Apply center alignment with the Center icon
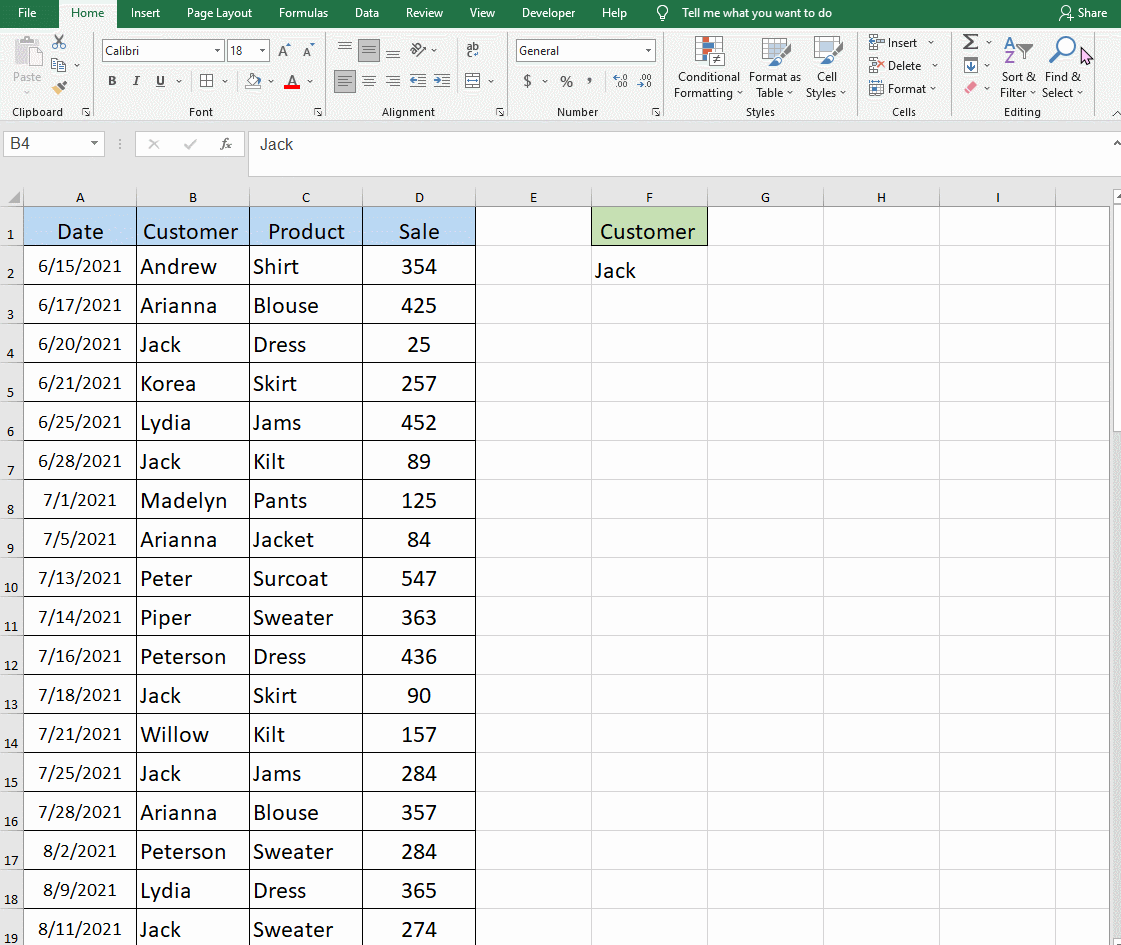The image size is (1121, 945). tap(369, 81)
